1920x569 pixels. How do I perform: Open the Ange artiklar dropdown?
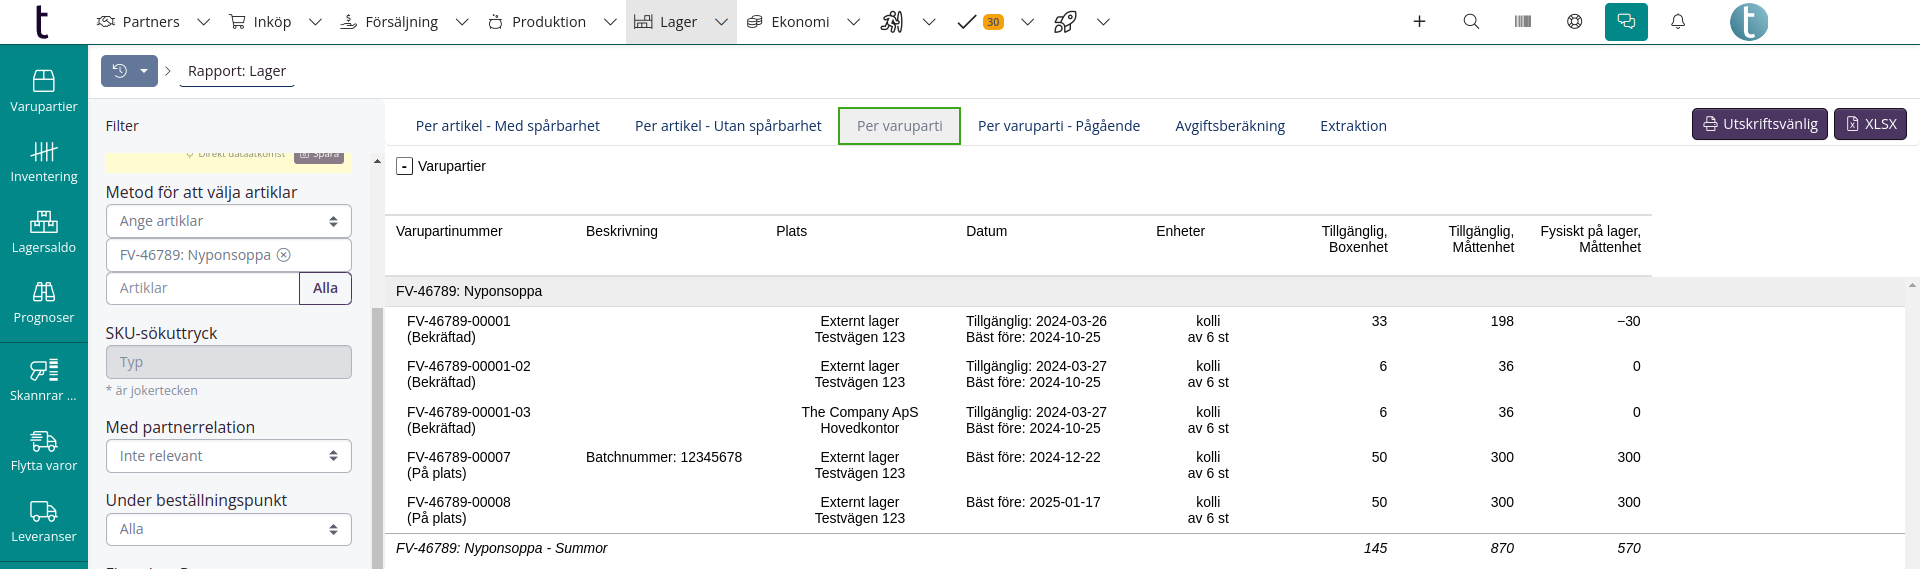[x=228, y=221]
